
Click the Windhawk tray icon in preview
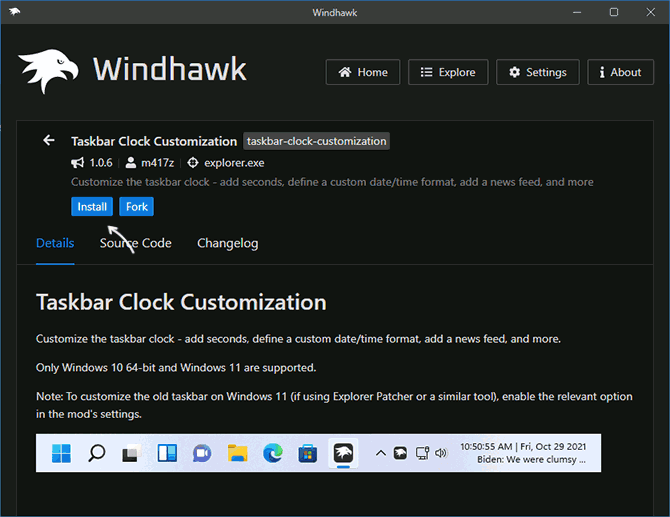click(400, 453)
